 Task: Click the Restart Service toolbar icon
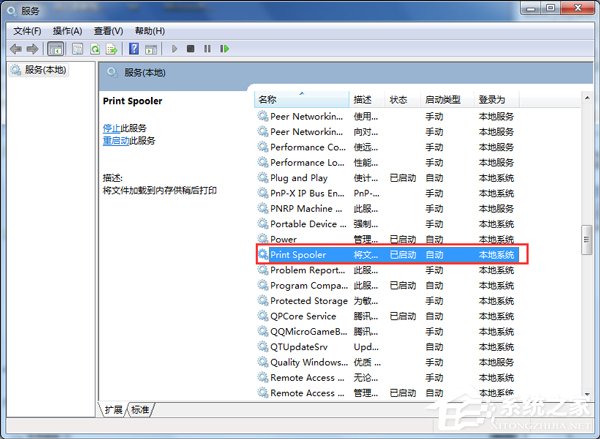point(225,48)
